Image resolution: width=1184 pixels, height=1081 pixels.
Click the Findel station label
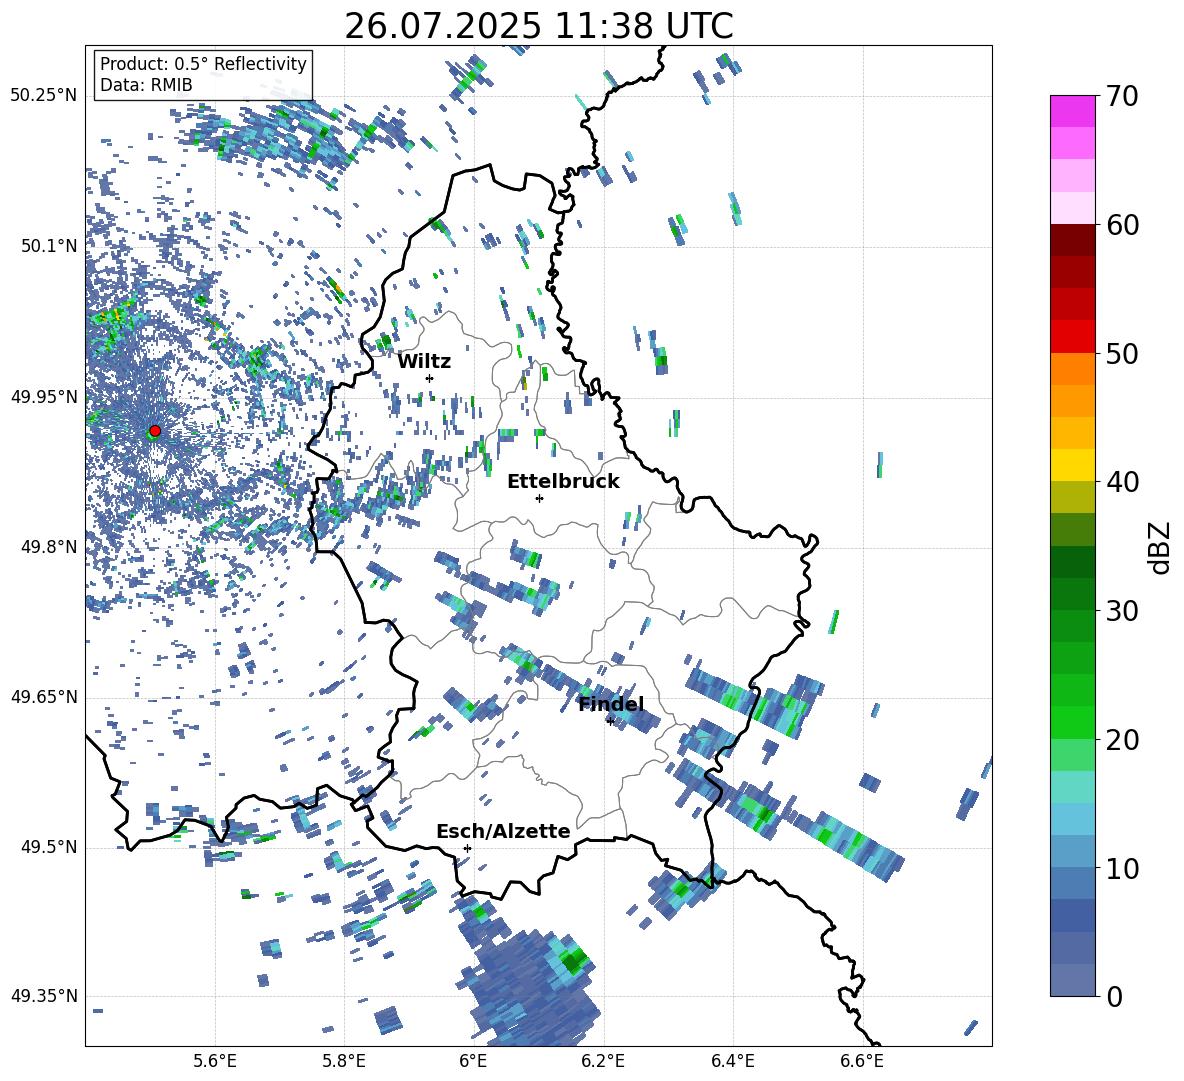611,704
